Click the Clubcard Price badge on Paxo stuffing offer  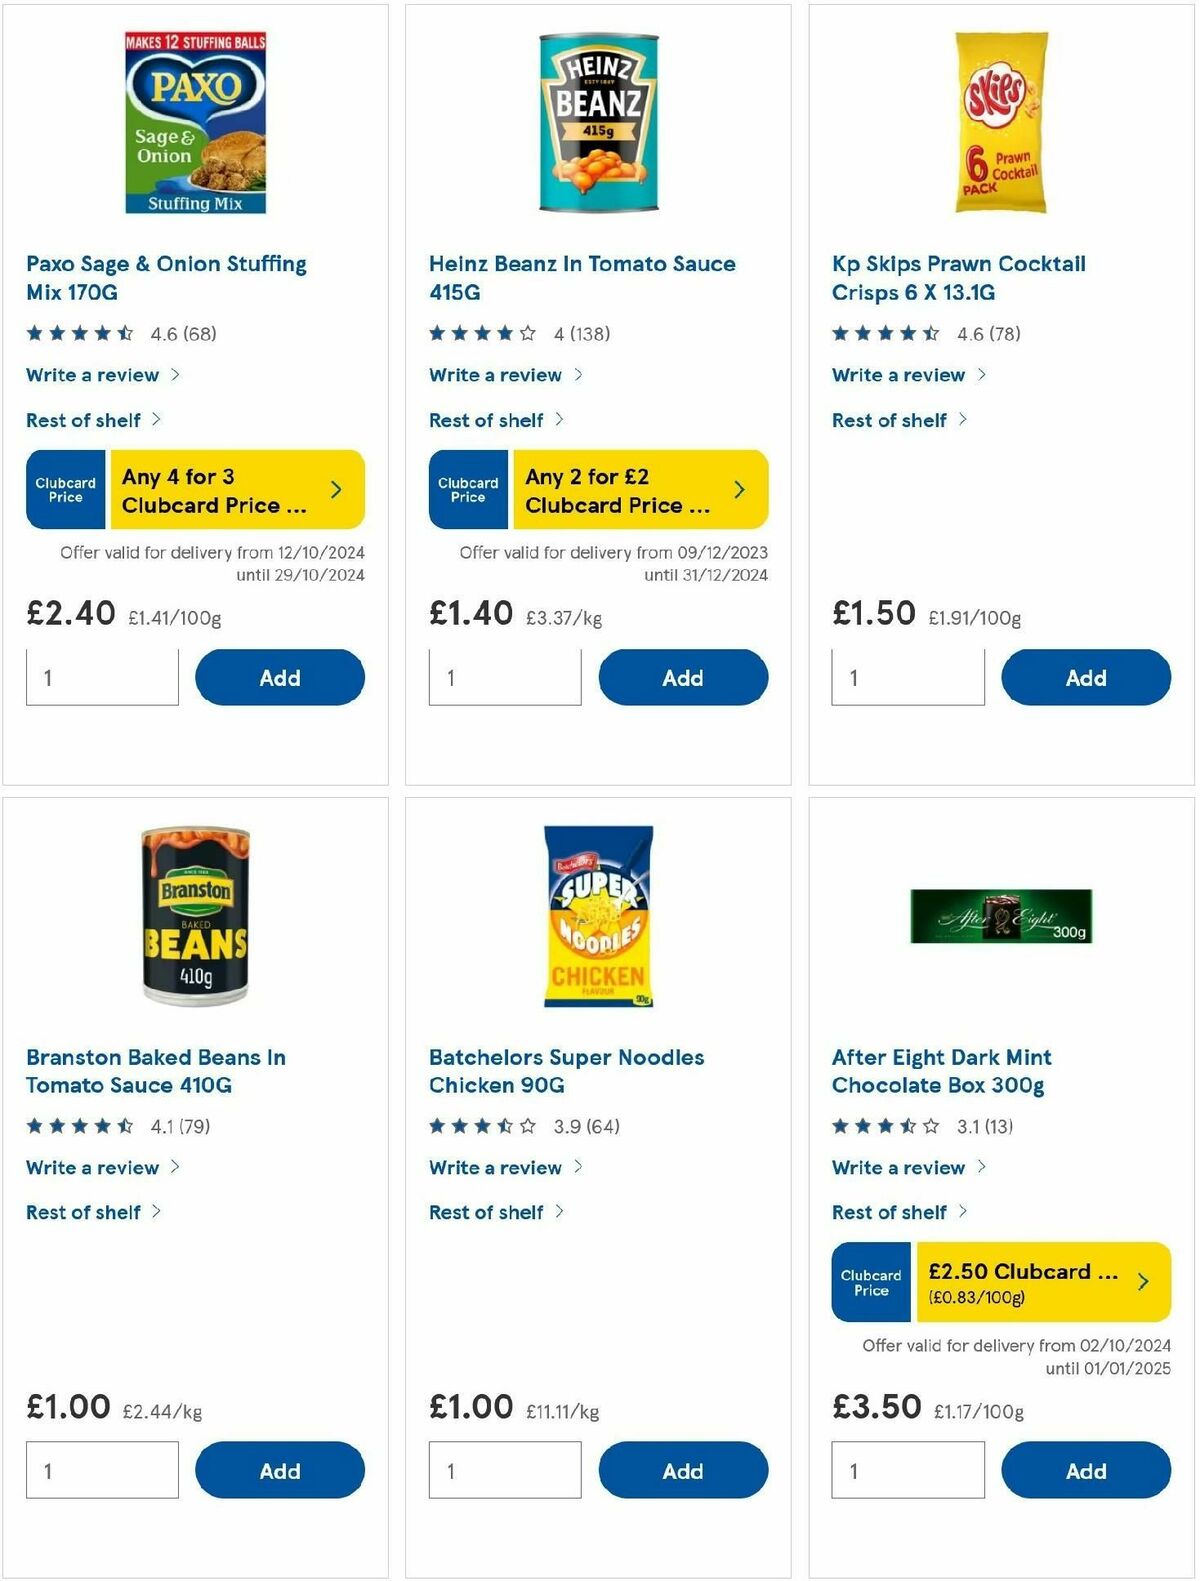[x=66, y=489]
